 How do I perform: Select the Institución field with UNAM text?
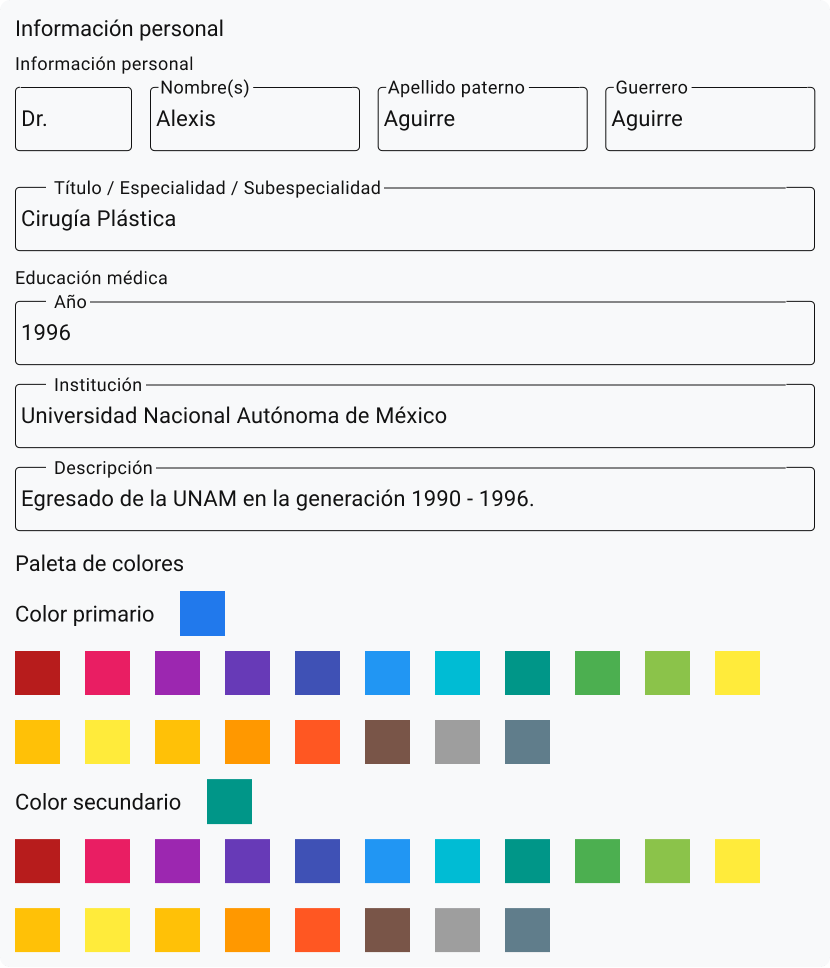pos(414,416)
